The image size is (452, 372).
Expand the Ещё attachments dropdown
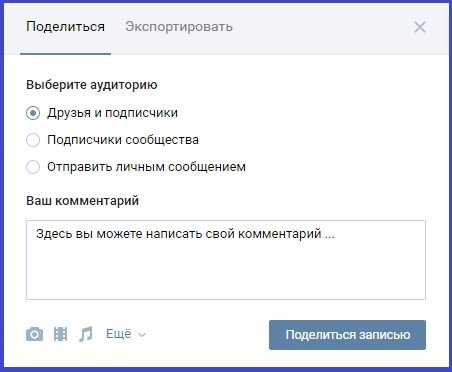[x=126, y=334]
